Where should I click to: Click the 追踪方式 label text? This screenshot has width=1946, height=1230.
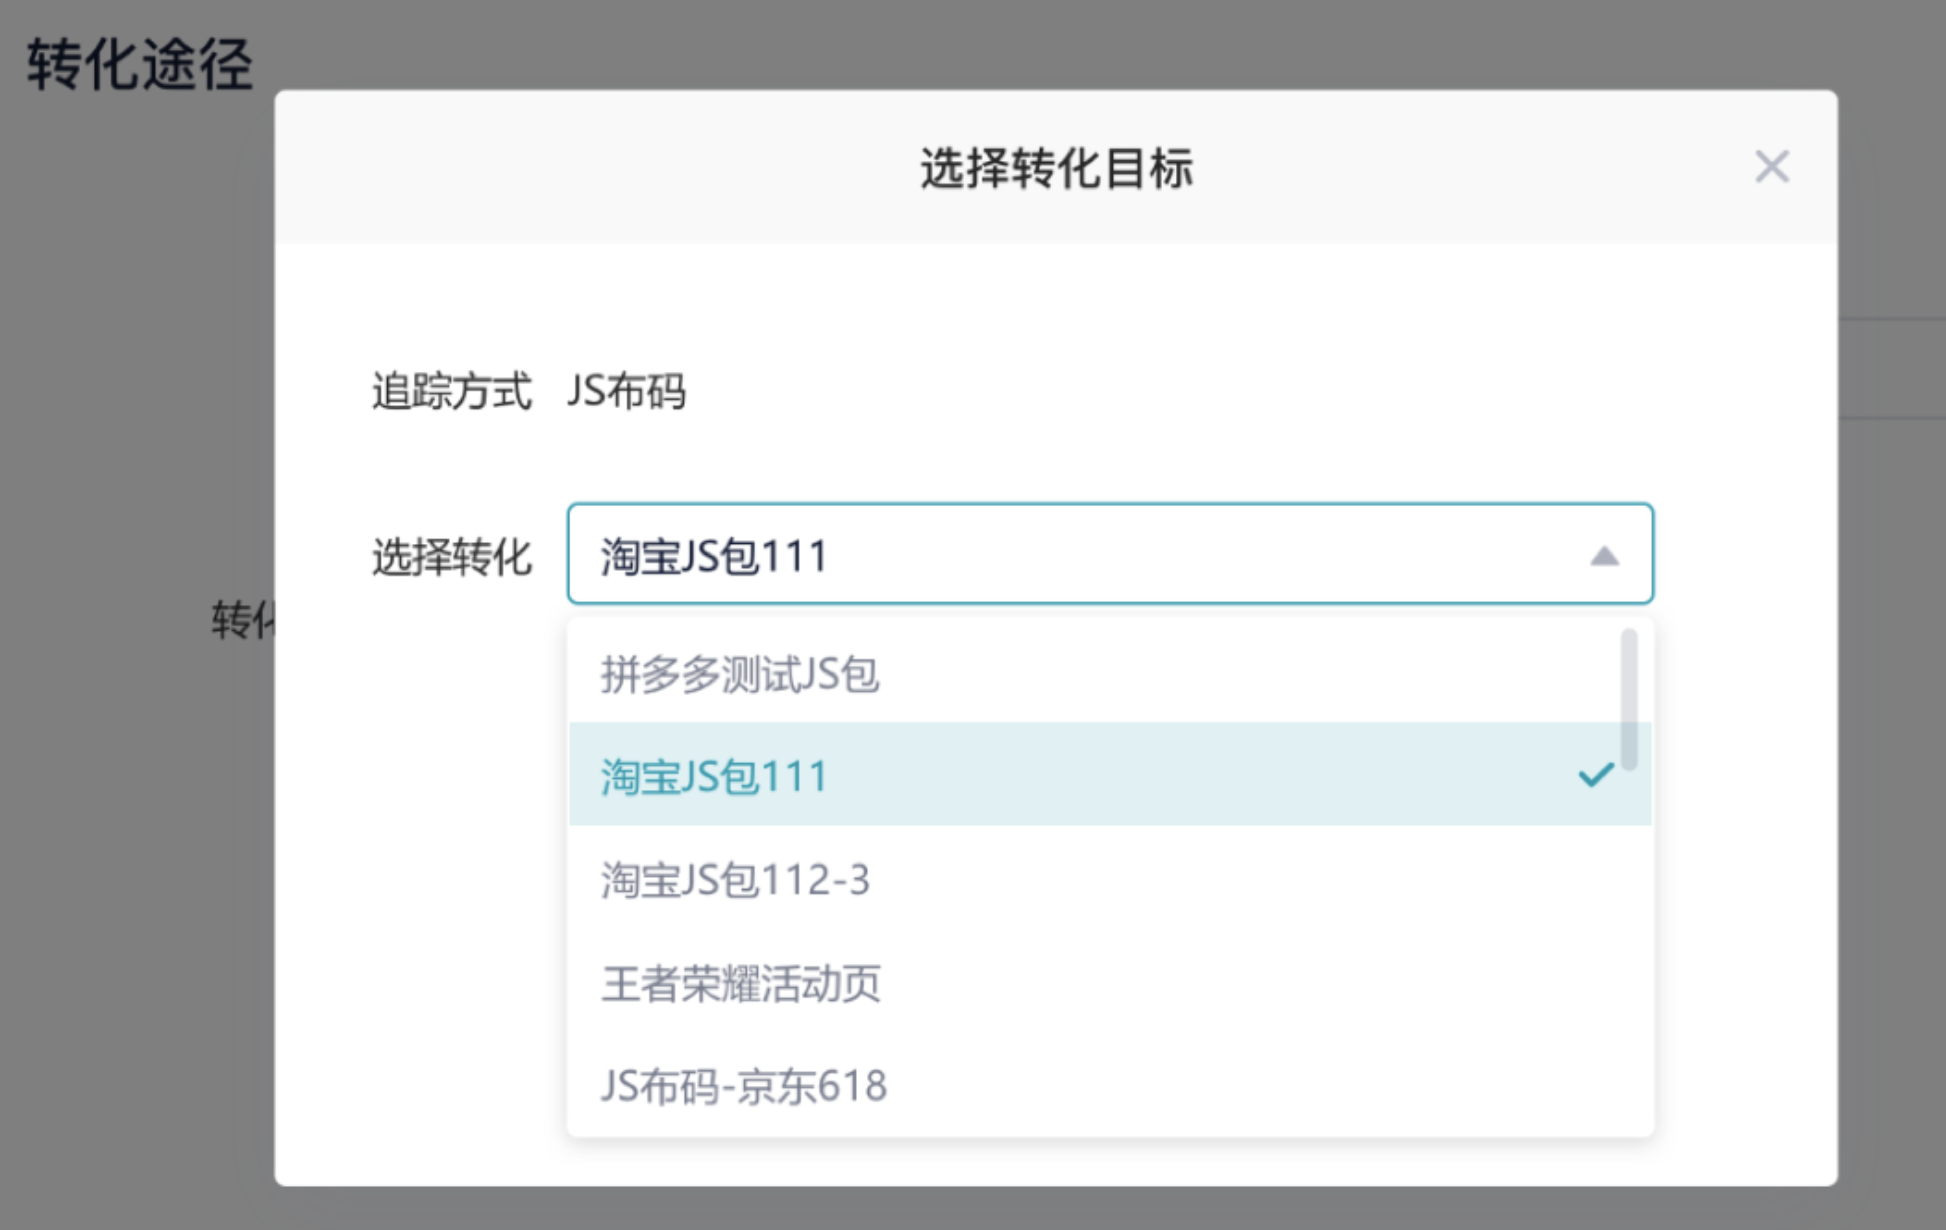coord(452,390)
